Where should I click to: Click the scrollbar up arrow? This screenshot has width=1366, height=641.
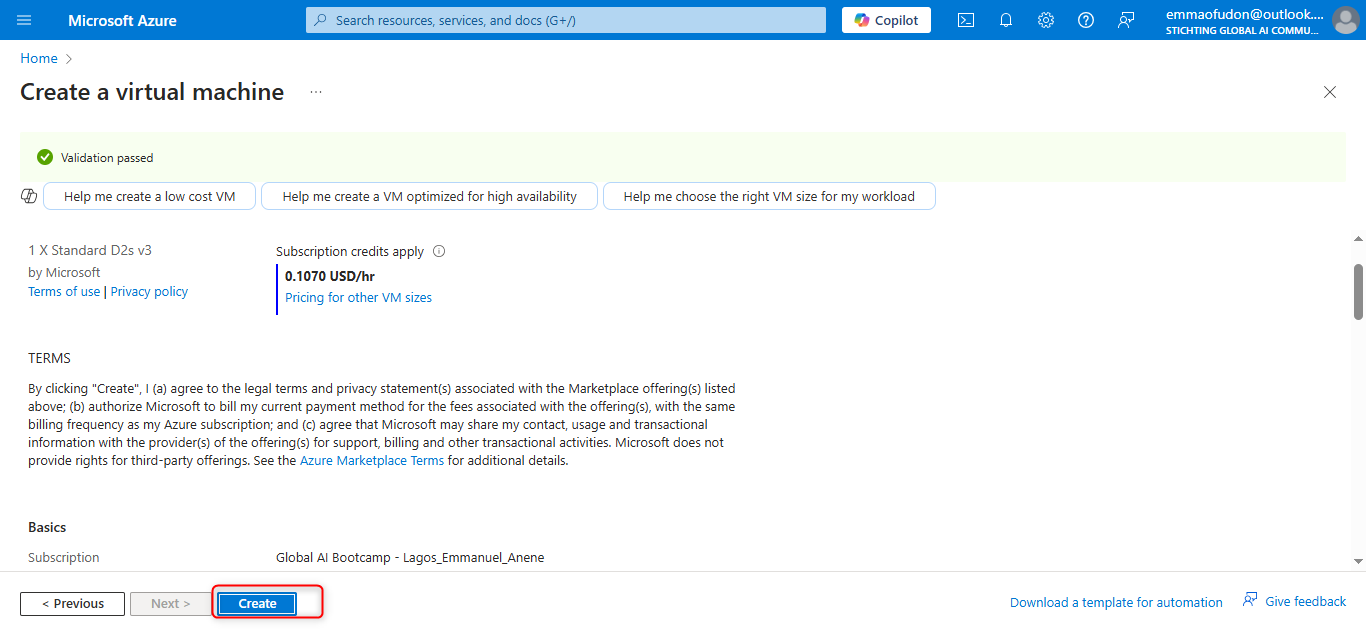1358,238
